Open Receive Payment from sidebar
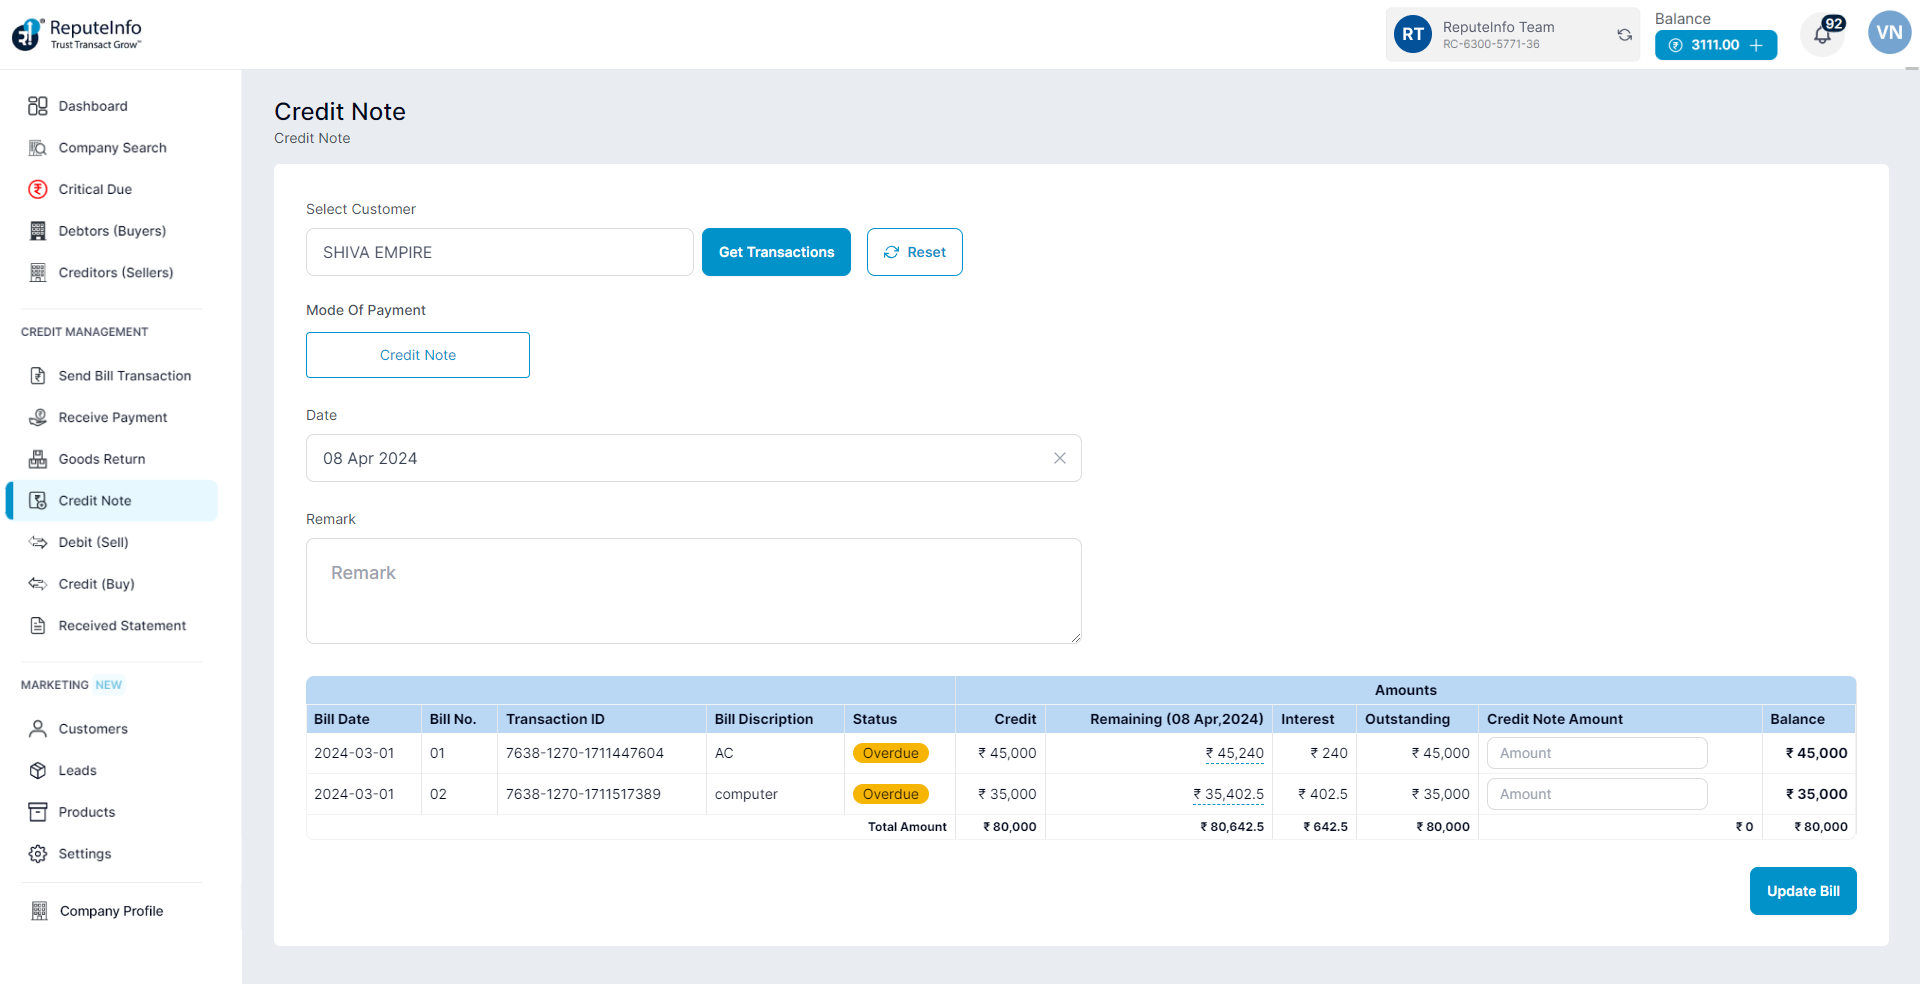Viewport: 1920px width, 984px height. pos(112,417)
